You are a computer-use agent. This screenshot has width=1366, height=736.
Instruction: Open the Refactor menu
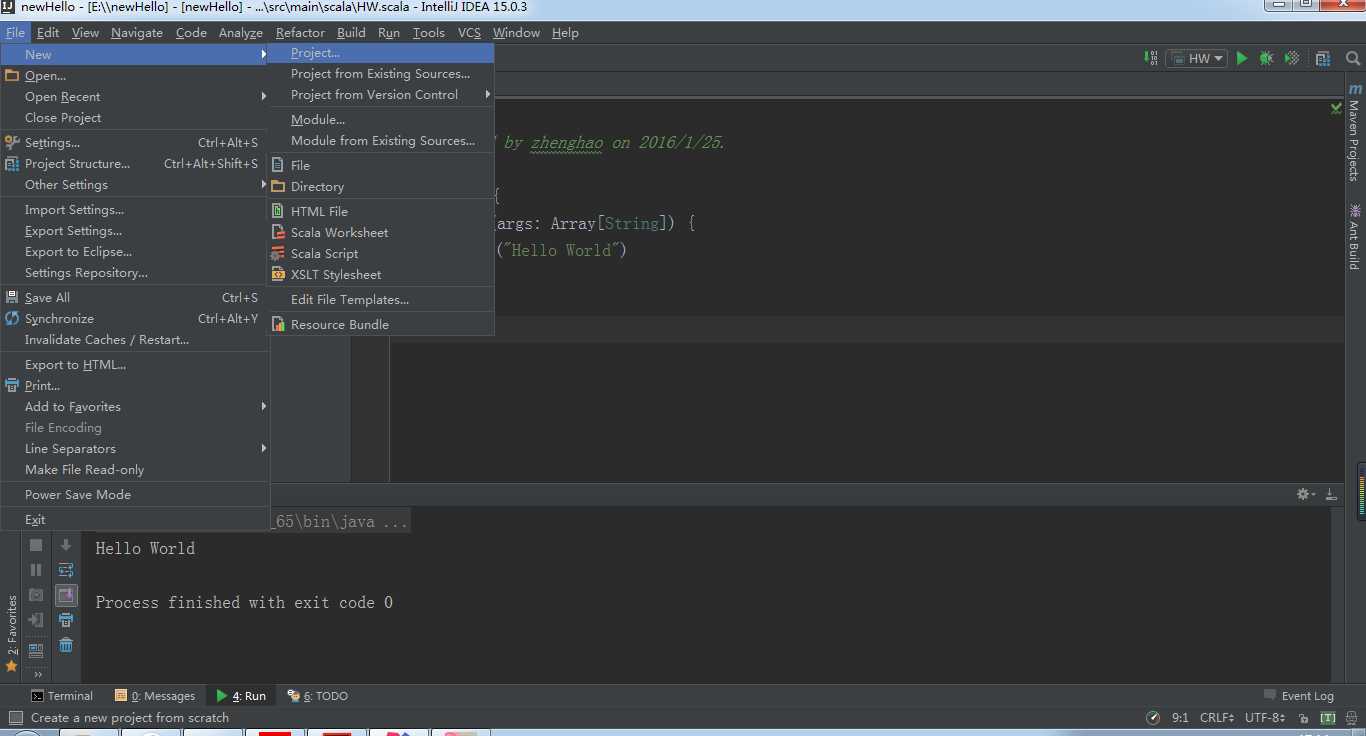click(300, 33)
